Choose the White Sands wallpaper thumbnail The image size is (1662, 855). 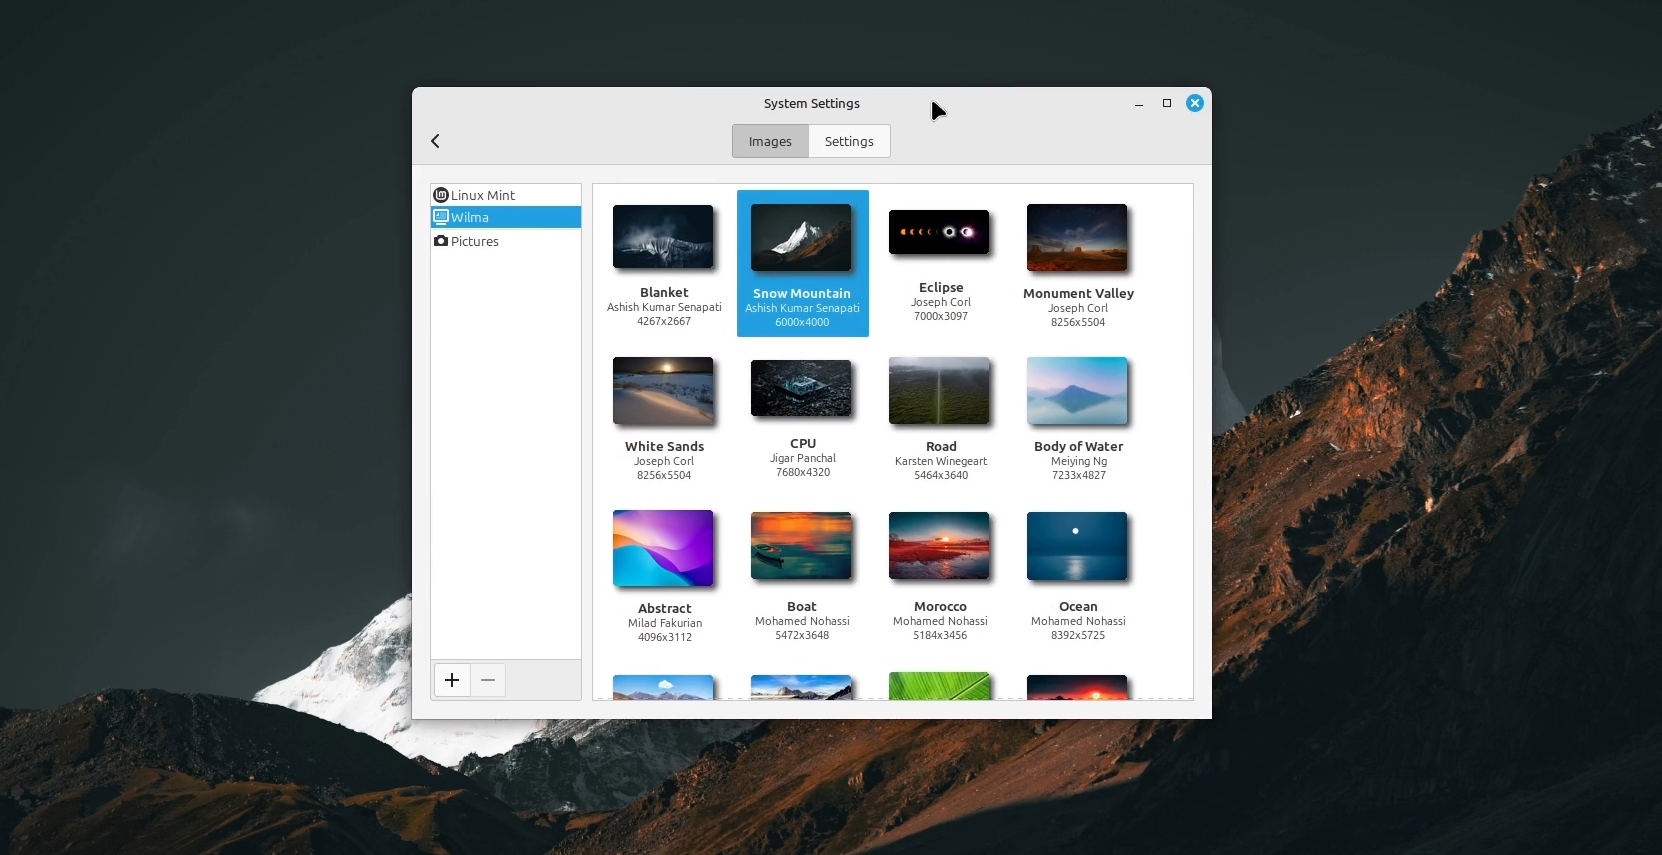coord(663,390)
